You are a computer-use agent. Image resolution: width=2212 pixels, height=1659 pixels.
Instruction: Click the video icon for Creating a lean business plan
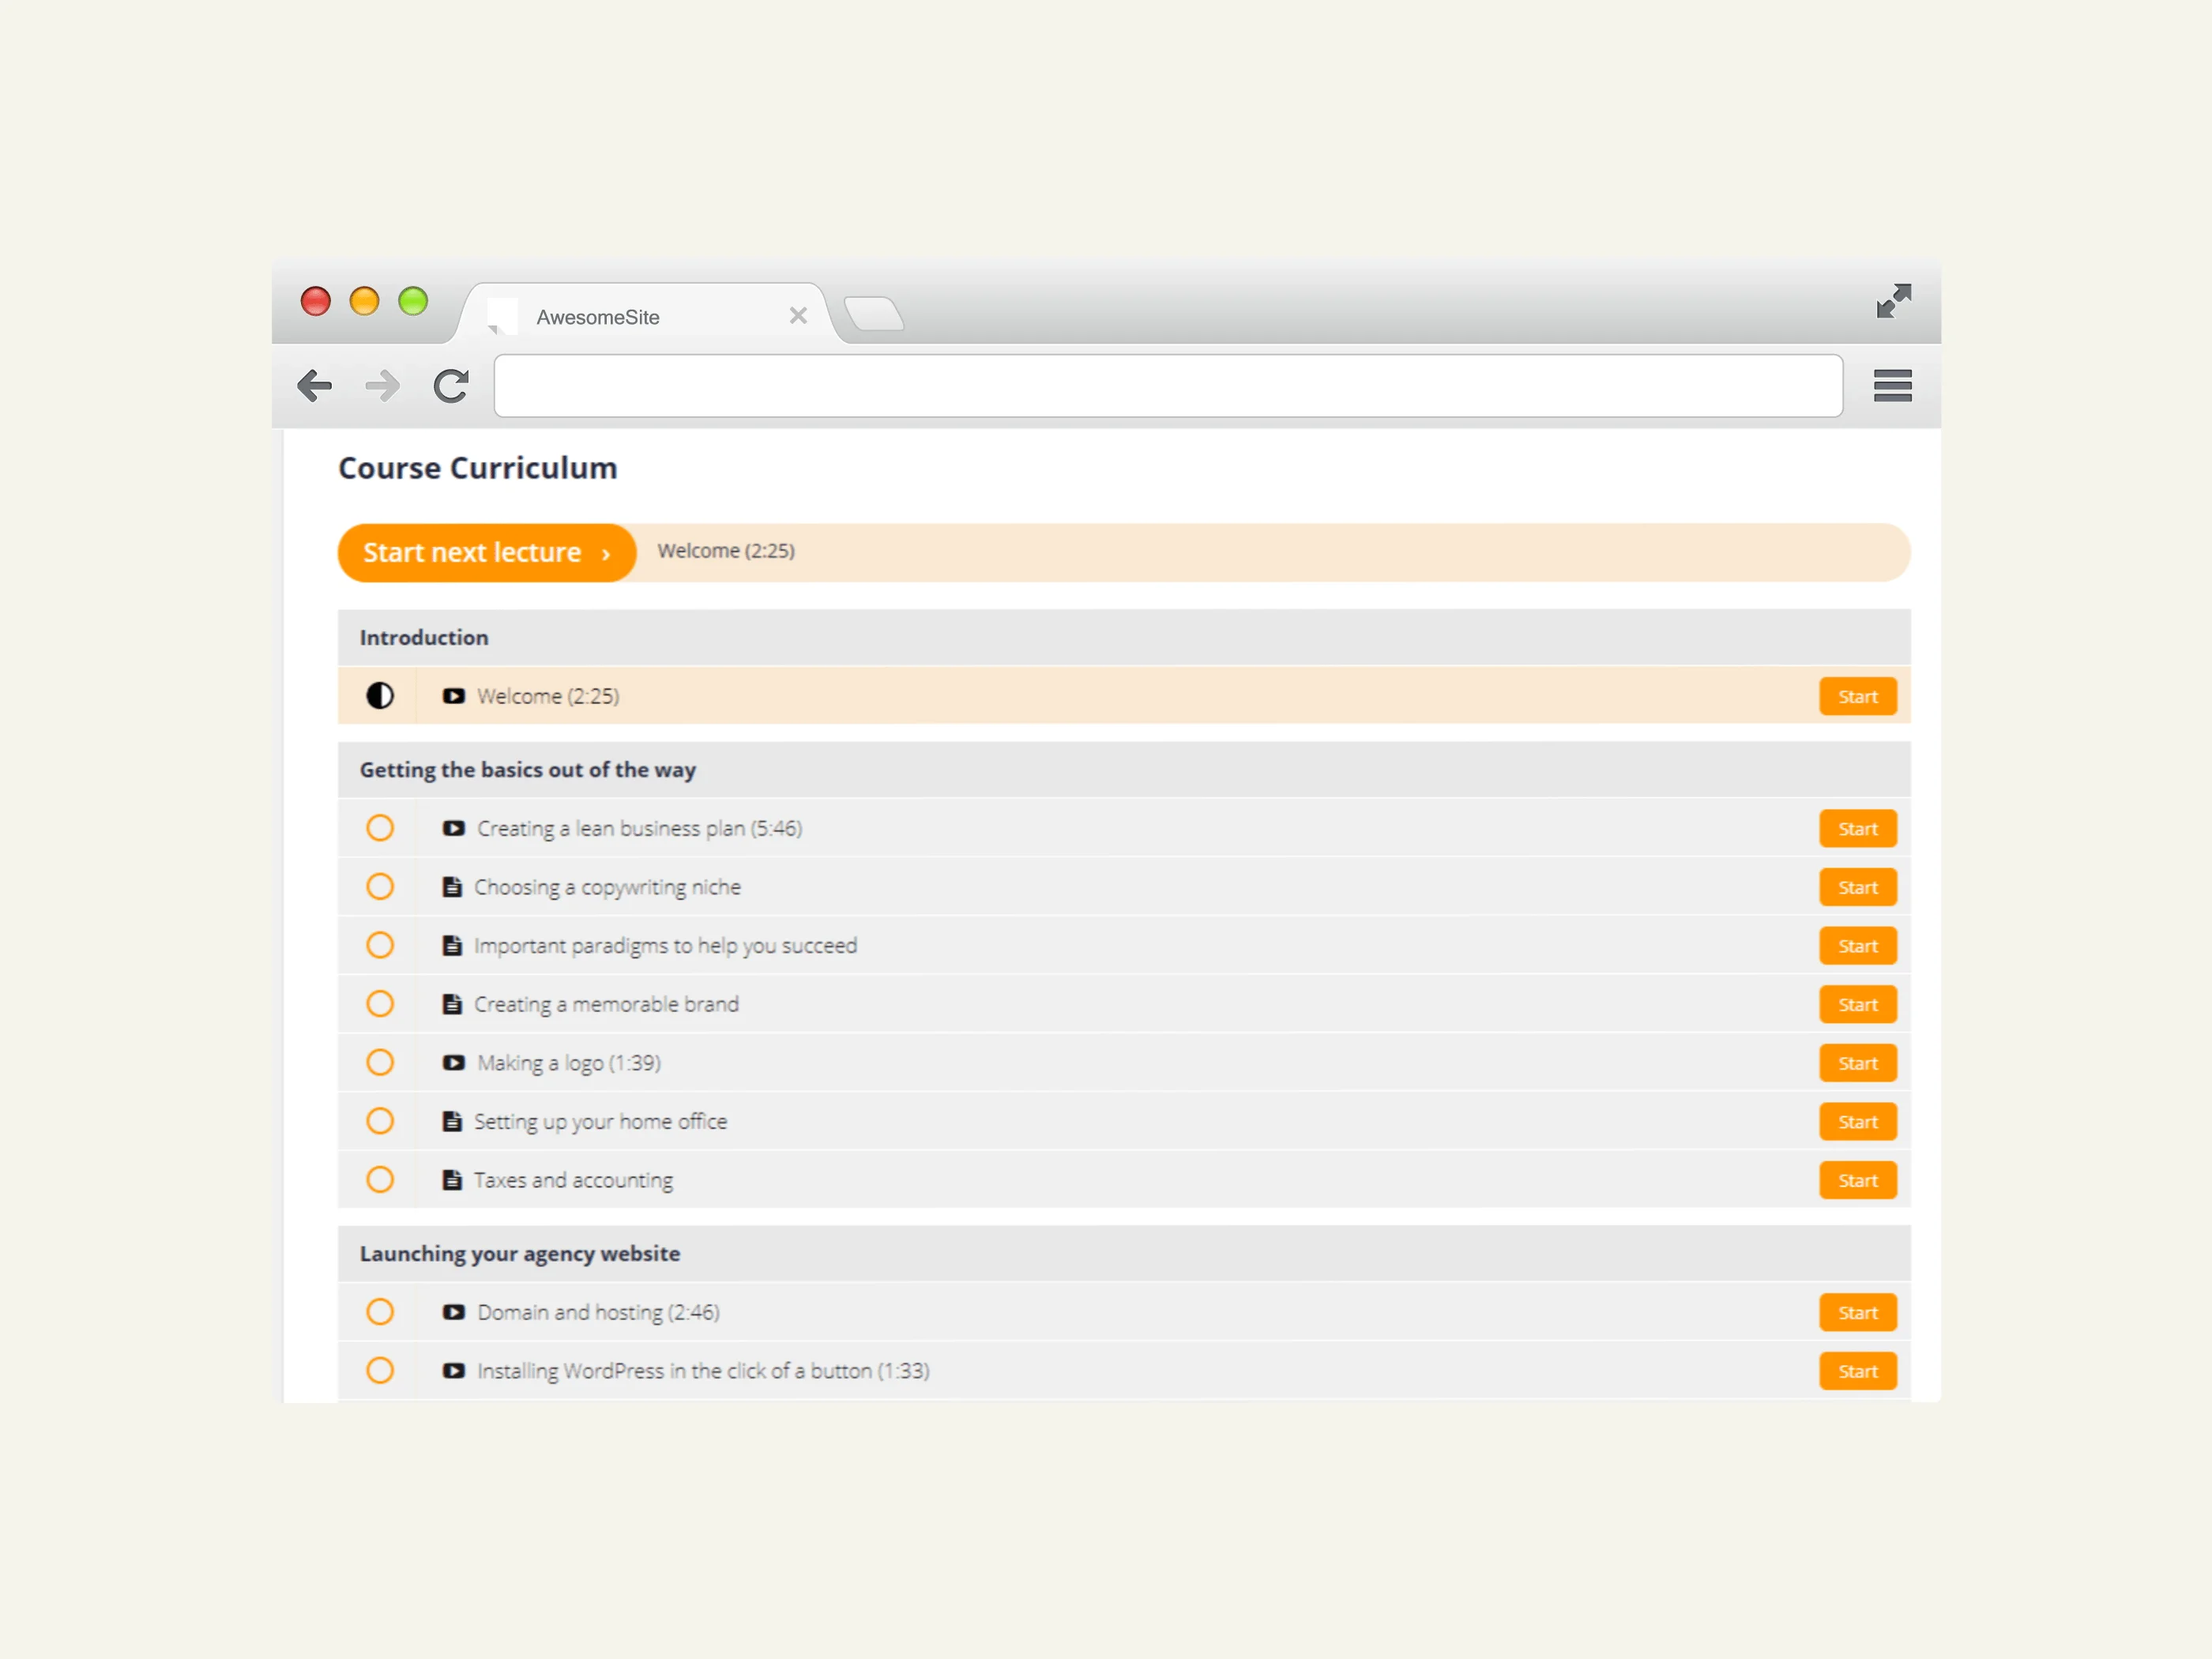[x=453, y=828]
